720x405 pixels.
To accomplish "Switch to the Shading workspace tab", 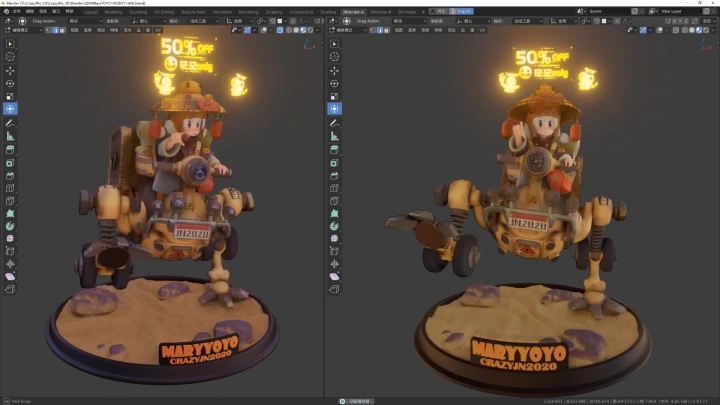I will [x=328, y=12].
